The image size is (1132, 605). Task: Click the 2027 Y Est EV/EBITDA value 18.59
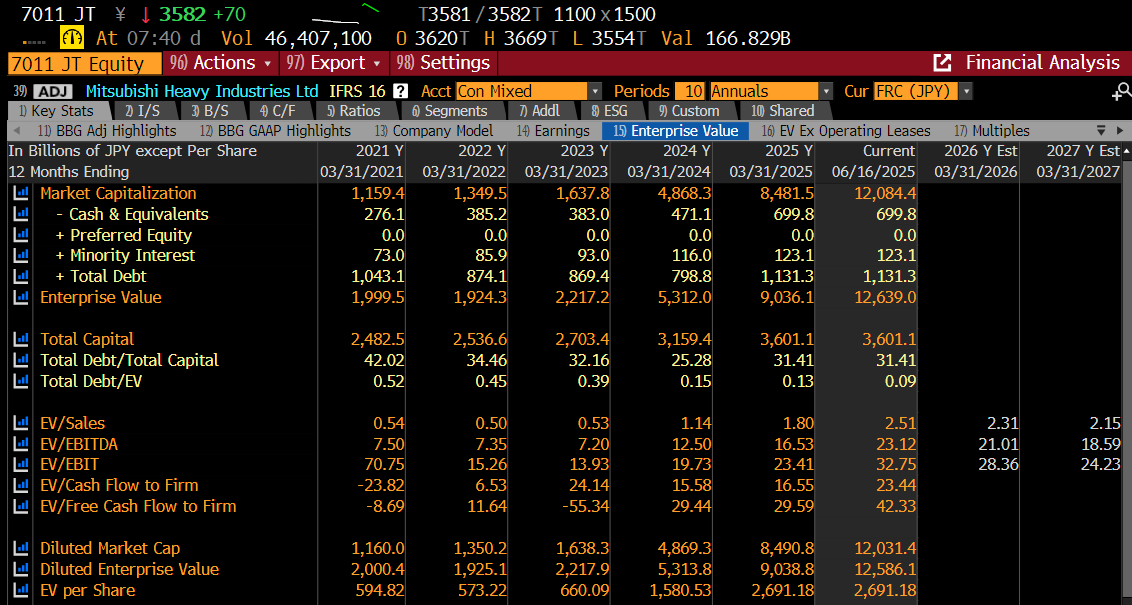1100,444
